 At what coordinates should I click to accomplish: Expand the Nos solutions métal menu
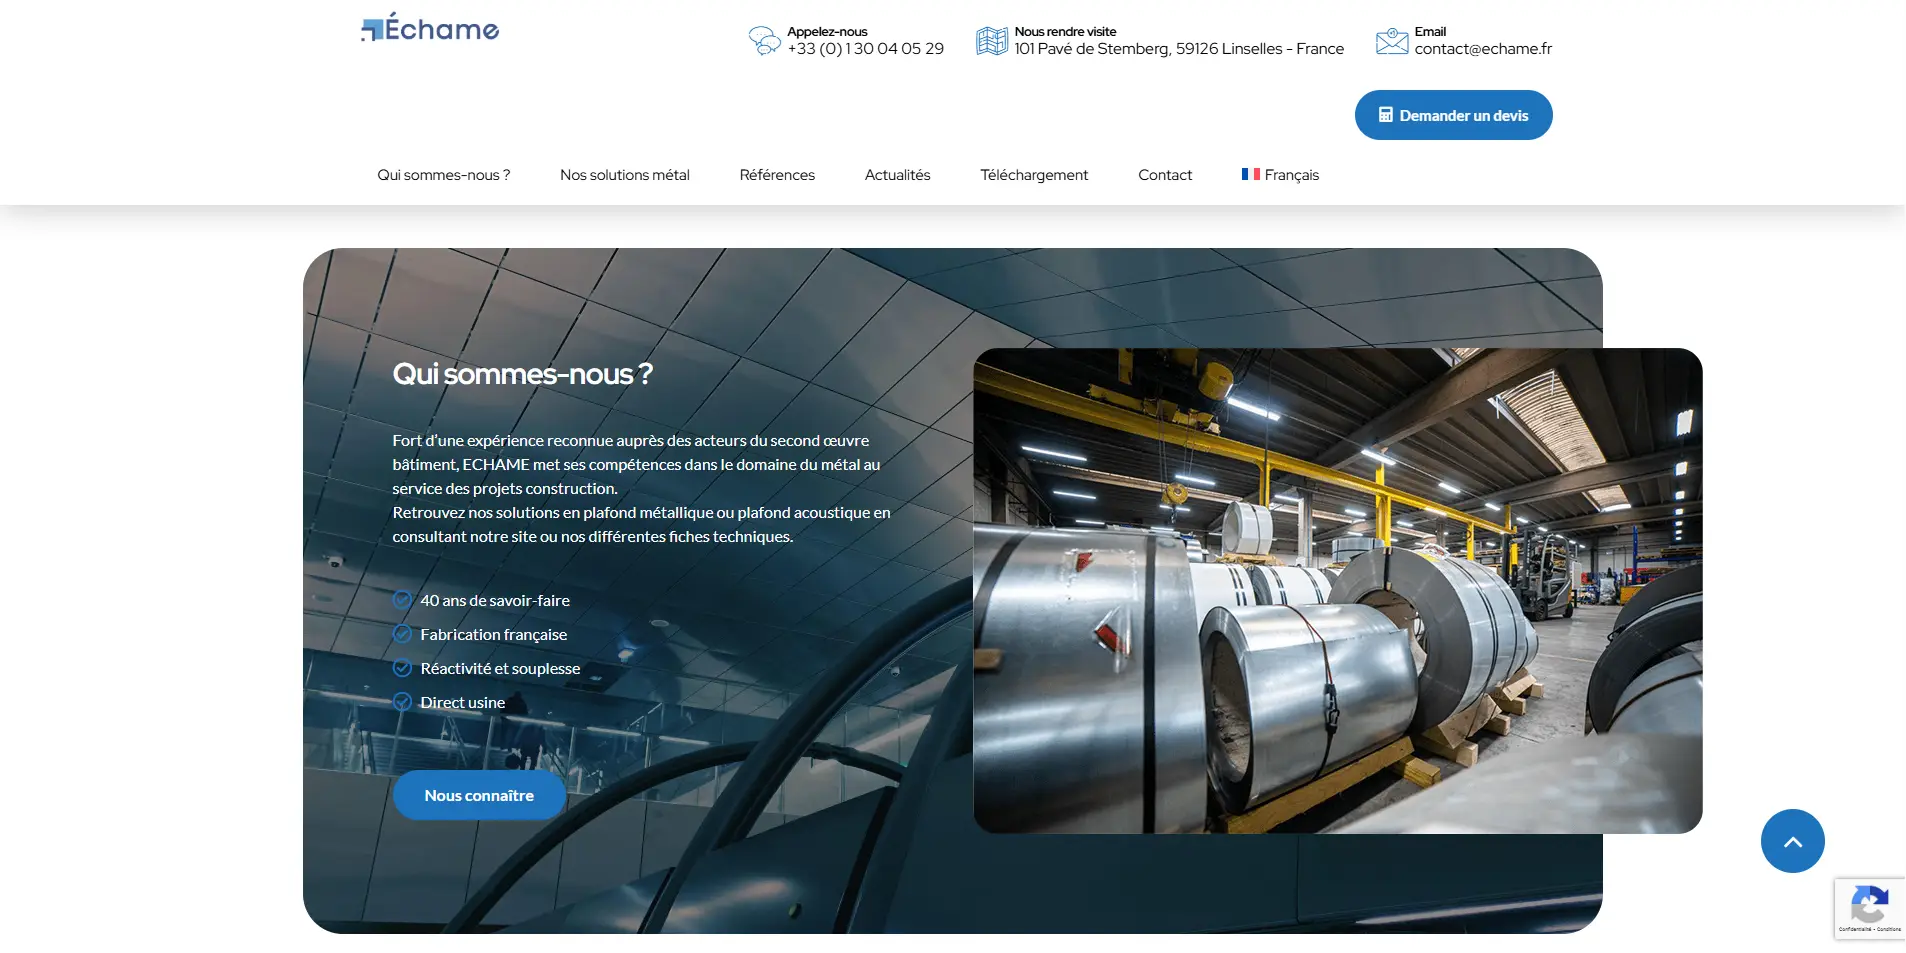[x=624, y=175]
